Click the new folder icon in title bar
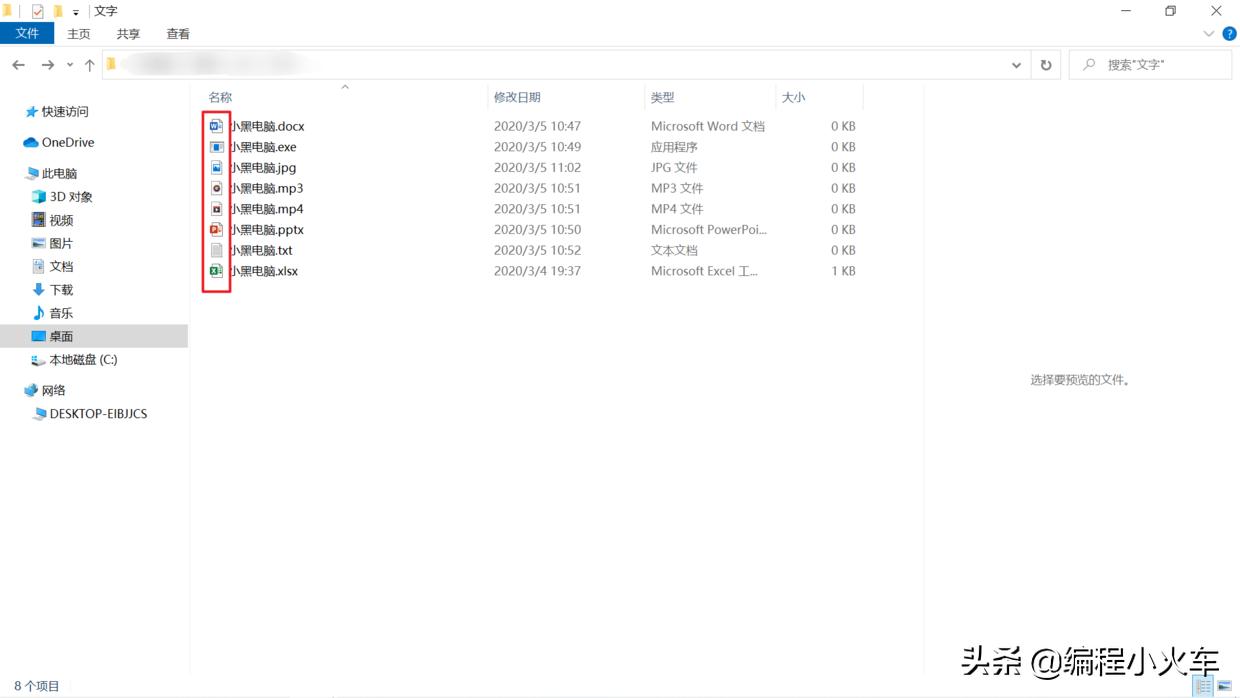Screen dimensions: 1240x698 click(58, 11)
